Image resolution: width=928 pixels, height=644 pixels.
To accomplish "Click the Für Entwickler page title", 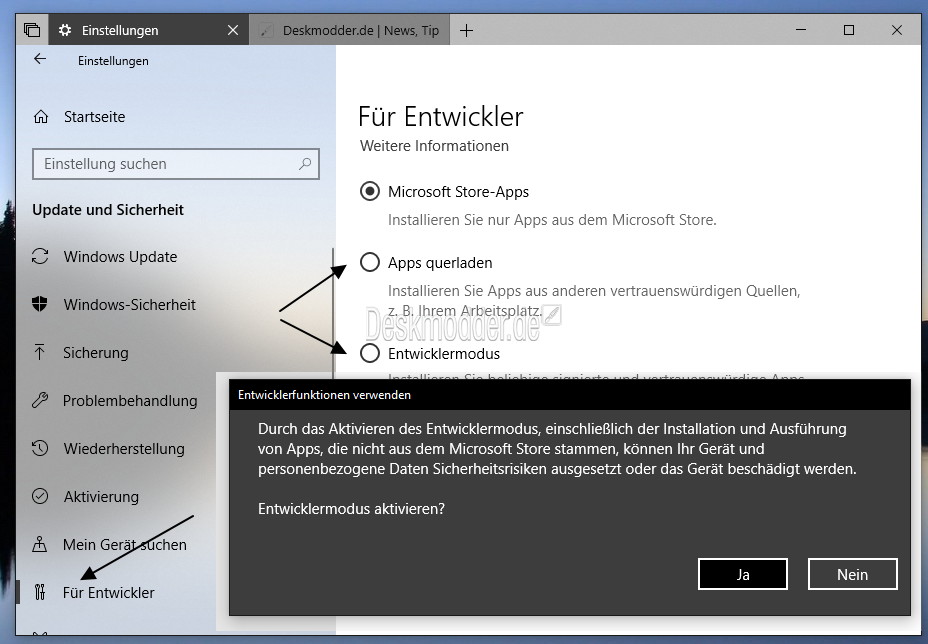I will coord(440,116).
